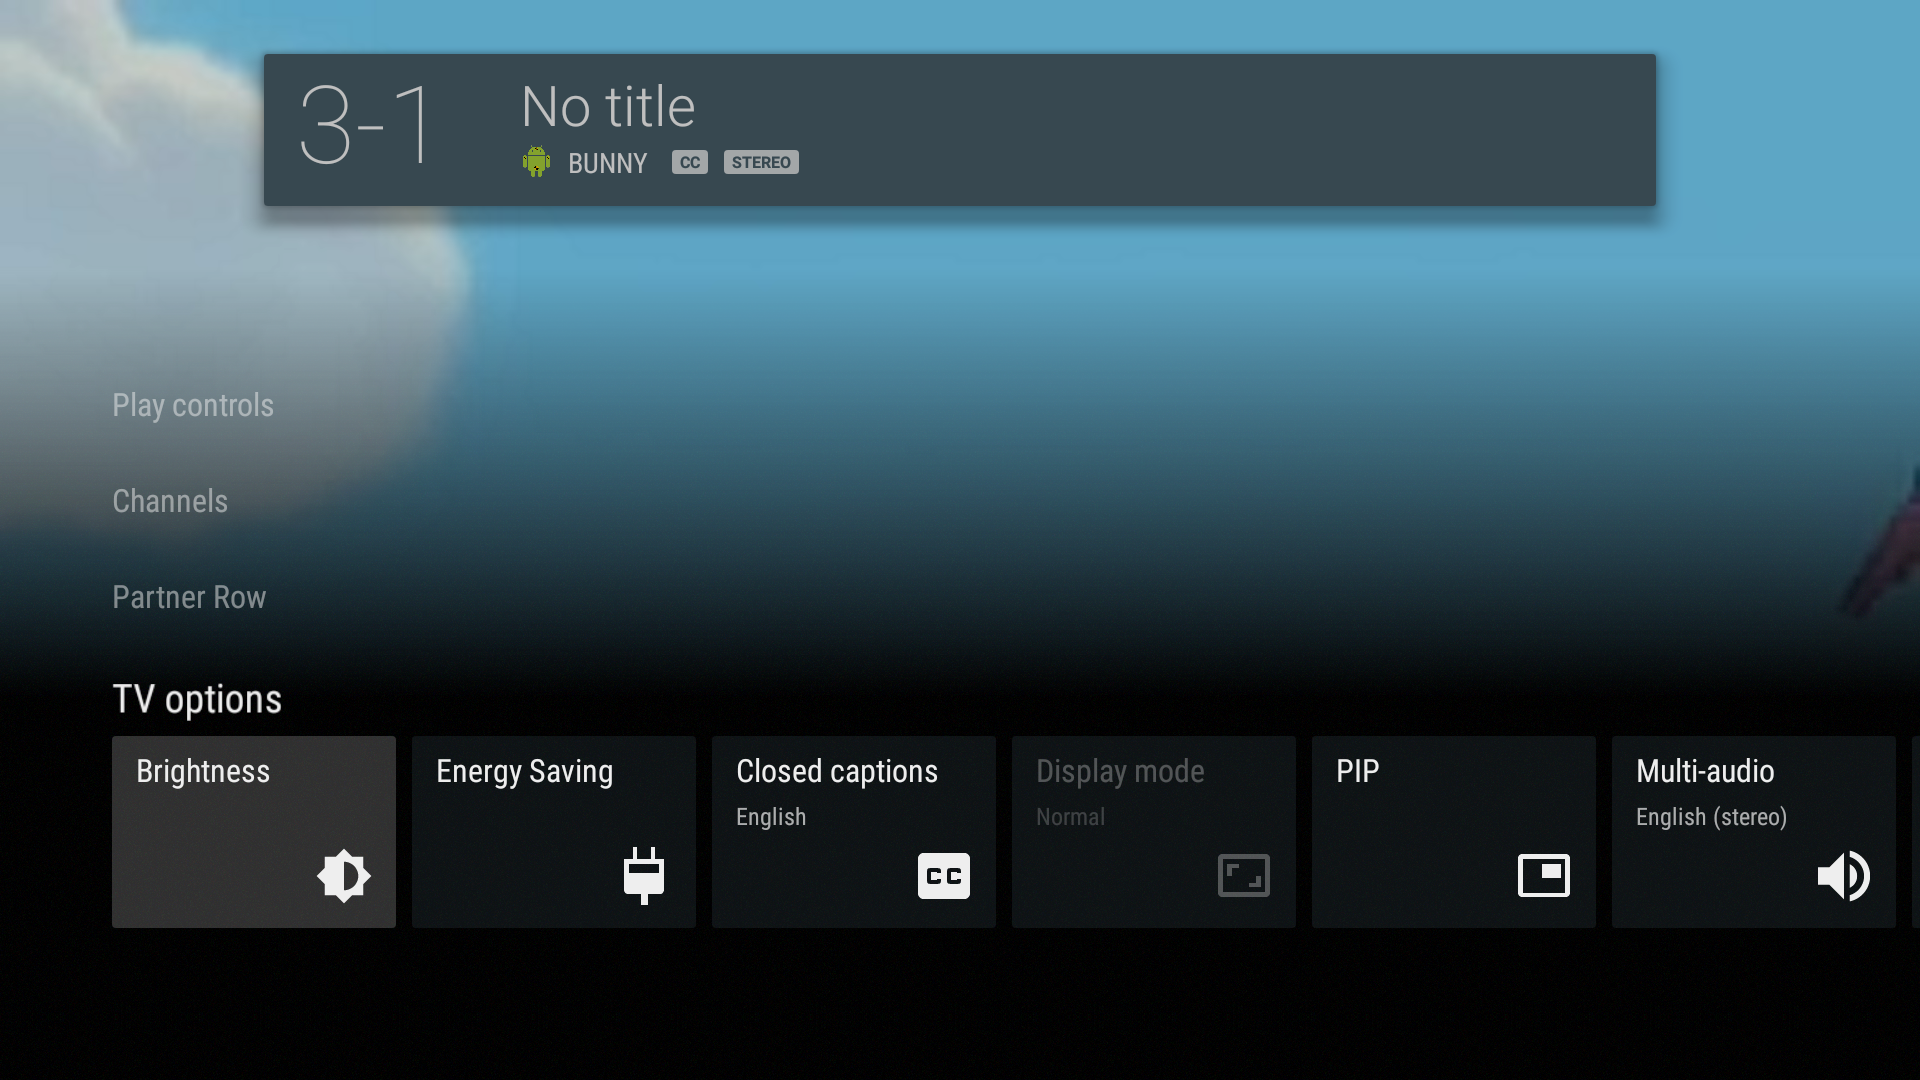Toggle the Closed Captions option
This screenshot has width=1920, height=1080.
tap(853, 831)
